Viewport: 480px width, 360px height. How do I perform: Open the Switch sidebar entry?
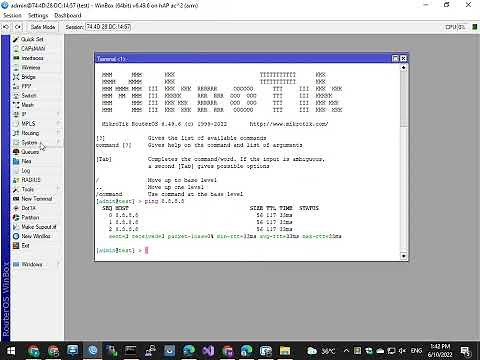pos(29,95)
